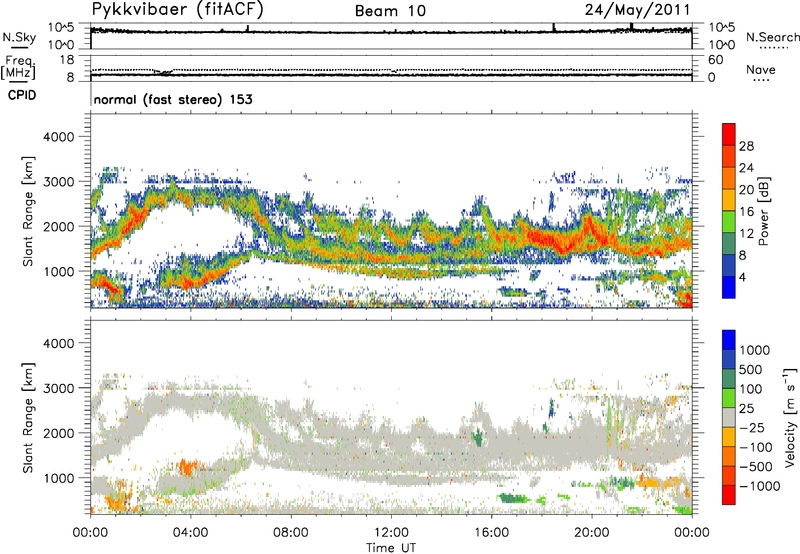Click the -500 value on velocity color bar
Screen dimensions: 800x554
click(755, 467)
